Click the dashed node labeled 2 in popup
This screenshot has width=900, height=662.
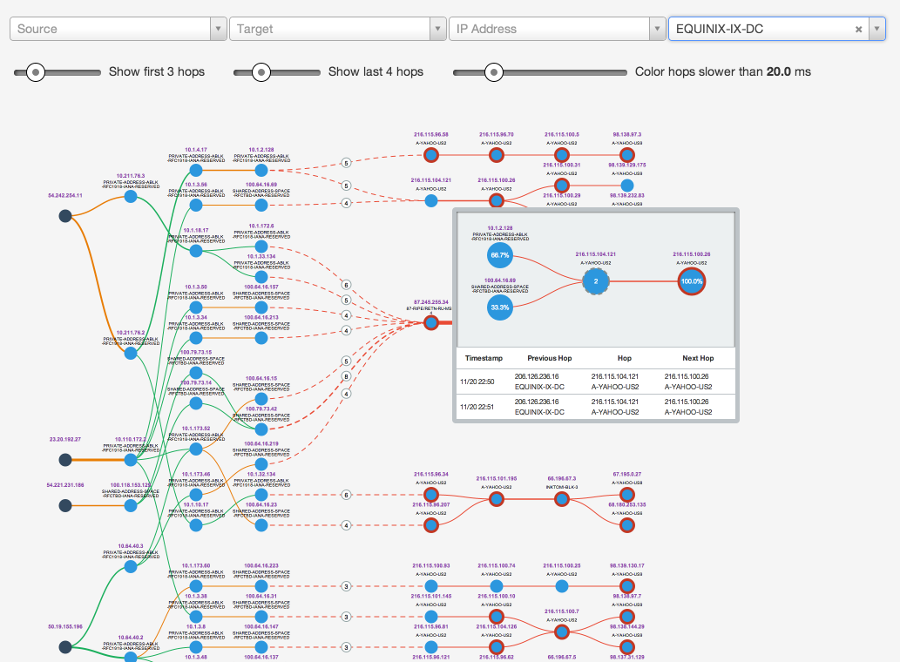coord(596,281)
